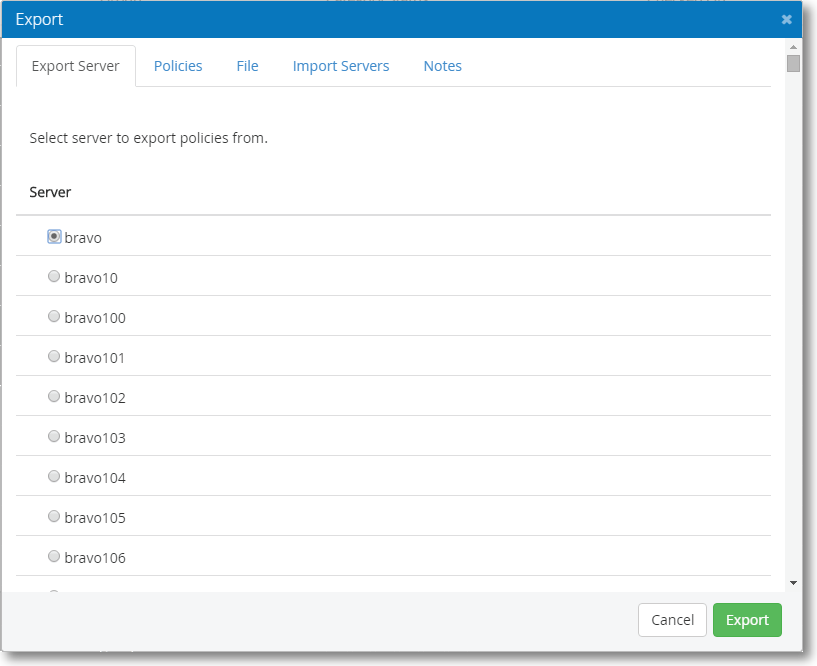Pick the bravo101 radio button
This screenshot has width=817, height=666.
pos(54,356)
